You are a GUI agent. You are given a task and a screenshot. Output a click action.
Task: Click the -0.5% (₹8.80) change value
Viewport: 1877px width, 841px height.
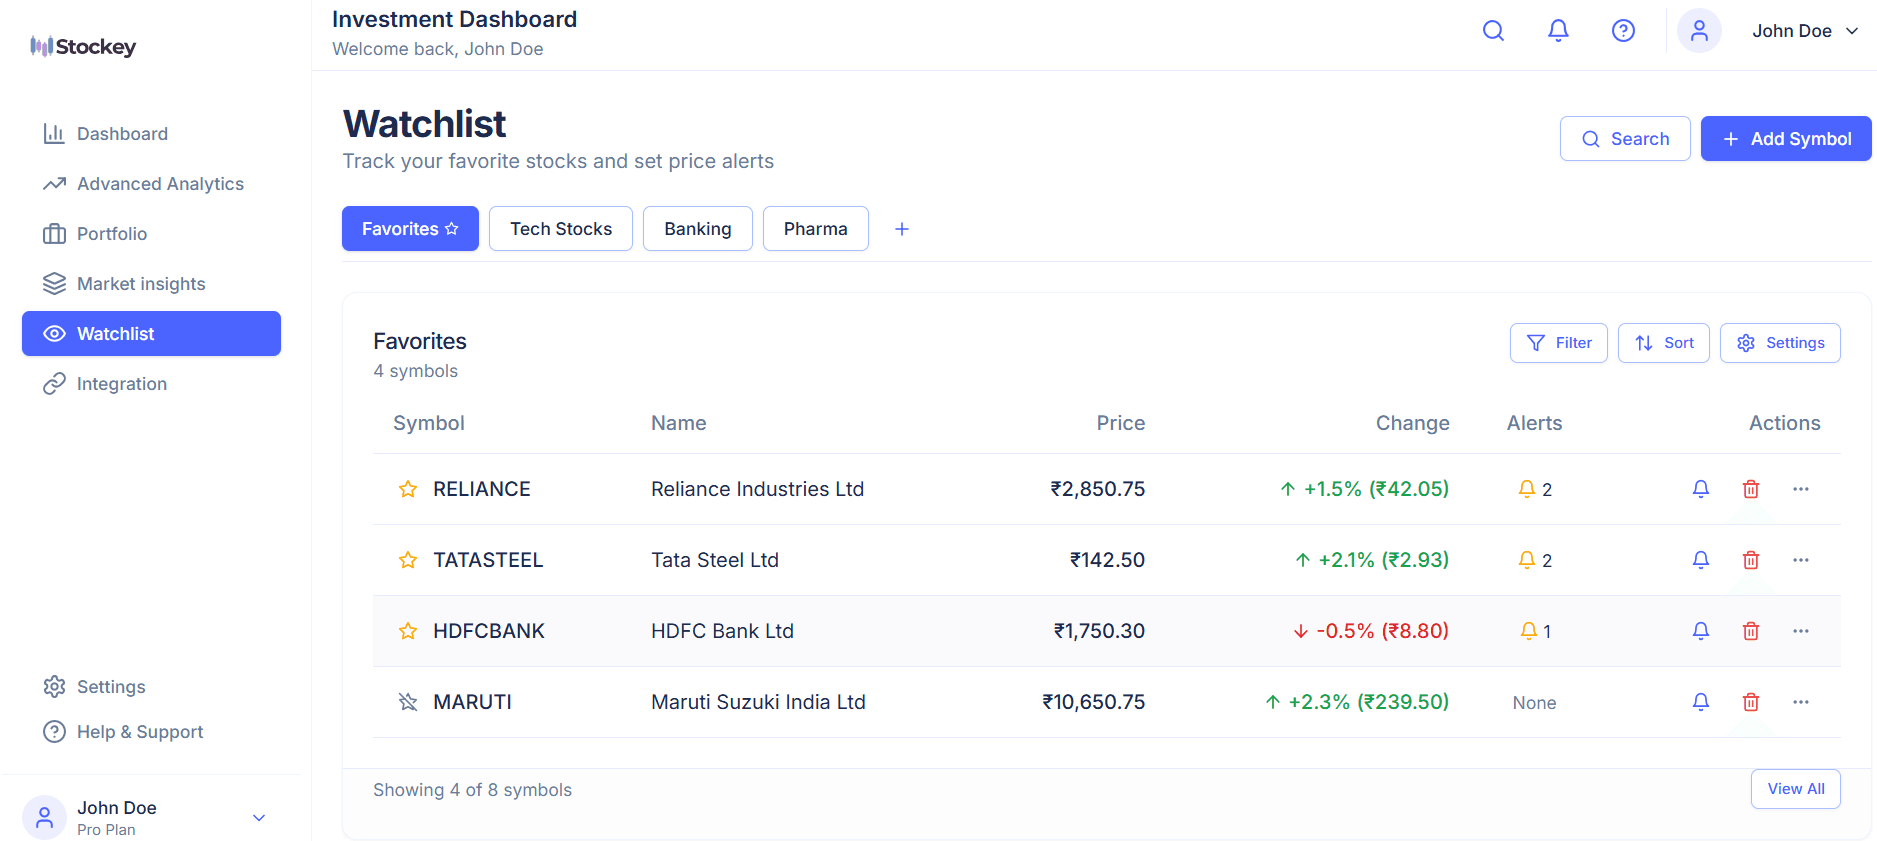(x=1371, y=631)
